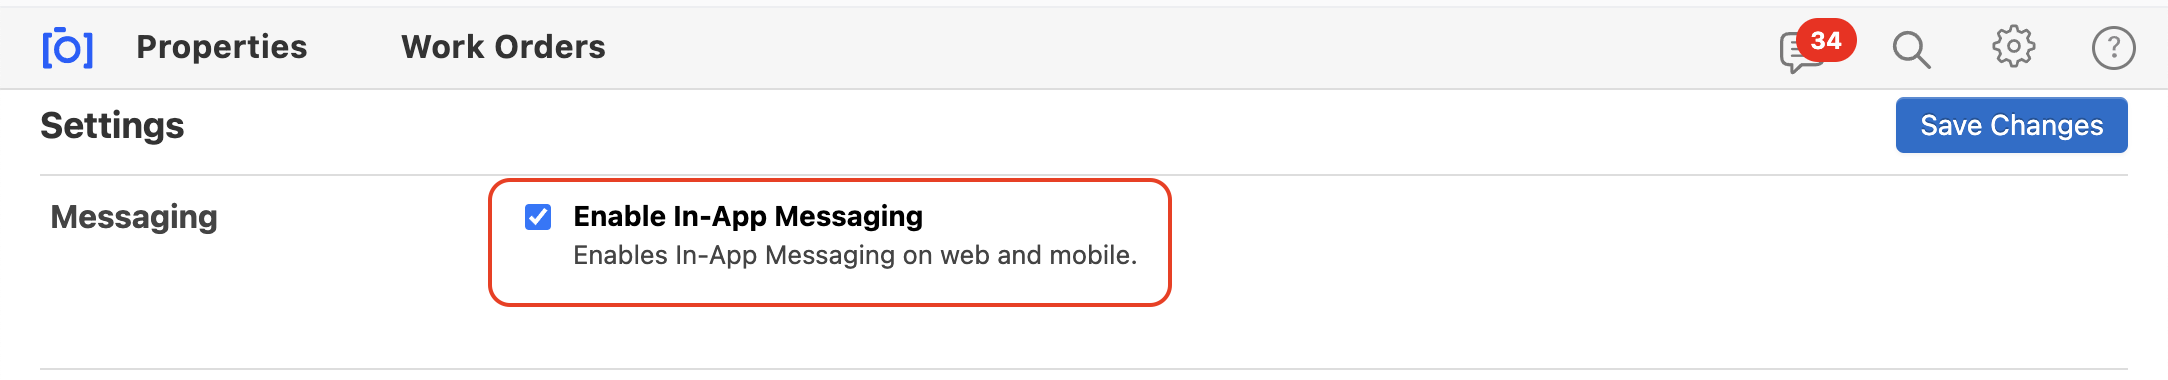This screenshot has width=2168, height=380.
Task: Toggle the Enable In-App Messaging checkbox
Action: click(x=538, y=217)
